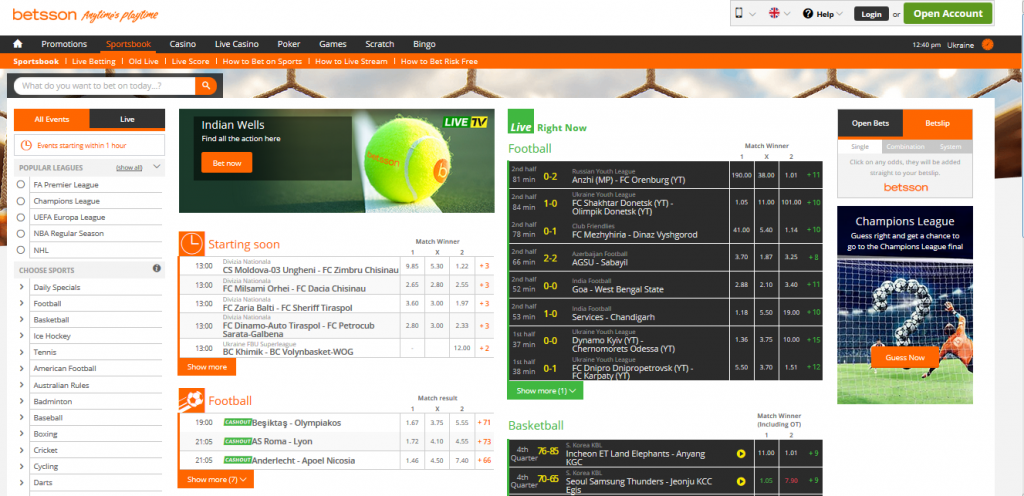Click the Cashout badge for Anderlecht - Apoel Nicosia
Image resolution: width=1024 pixels, height=496 pixels.
tap(237, 460)
